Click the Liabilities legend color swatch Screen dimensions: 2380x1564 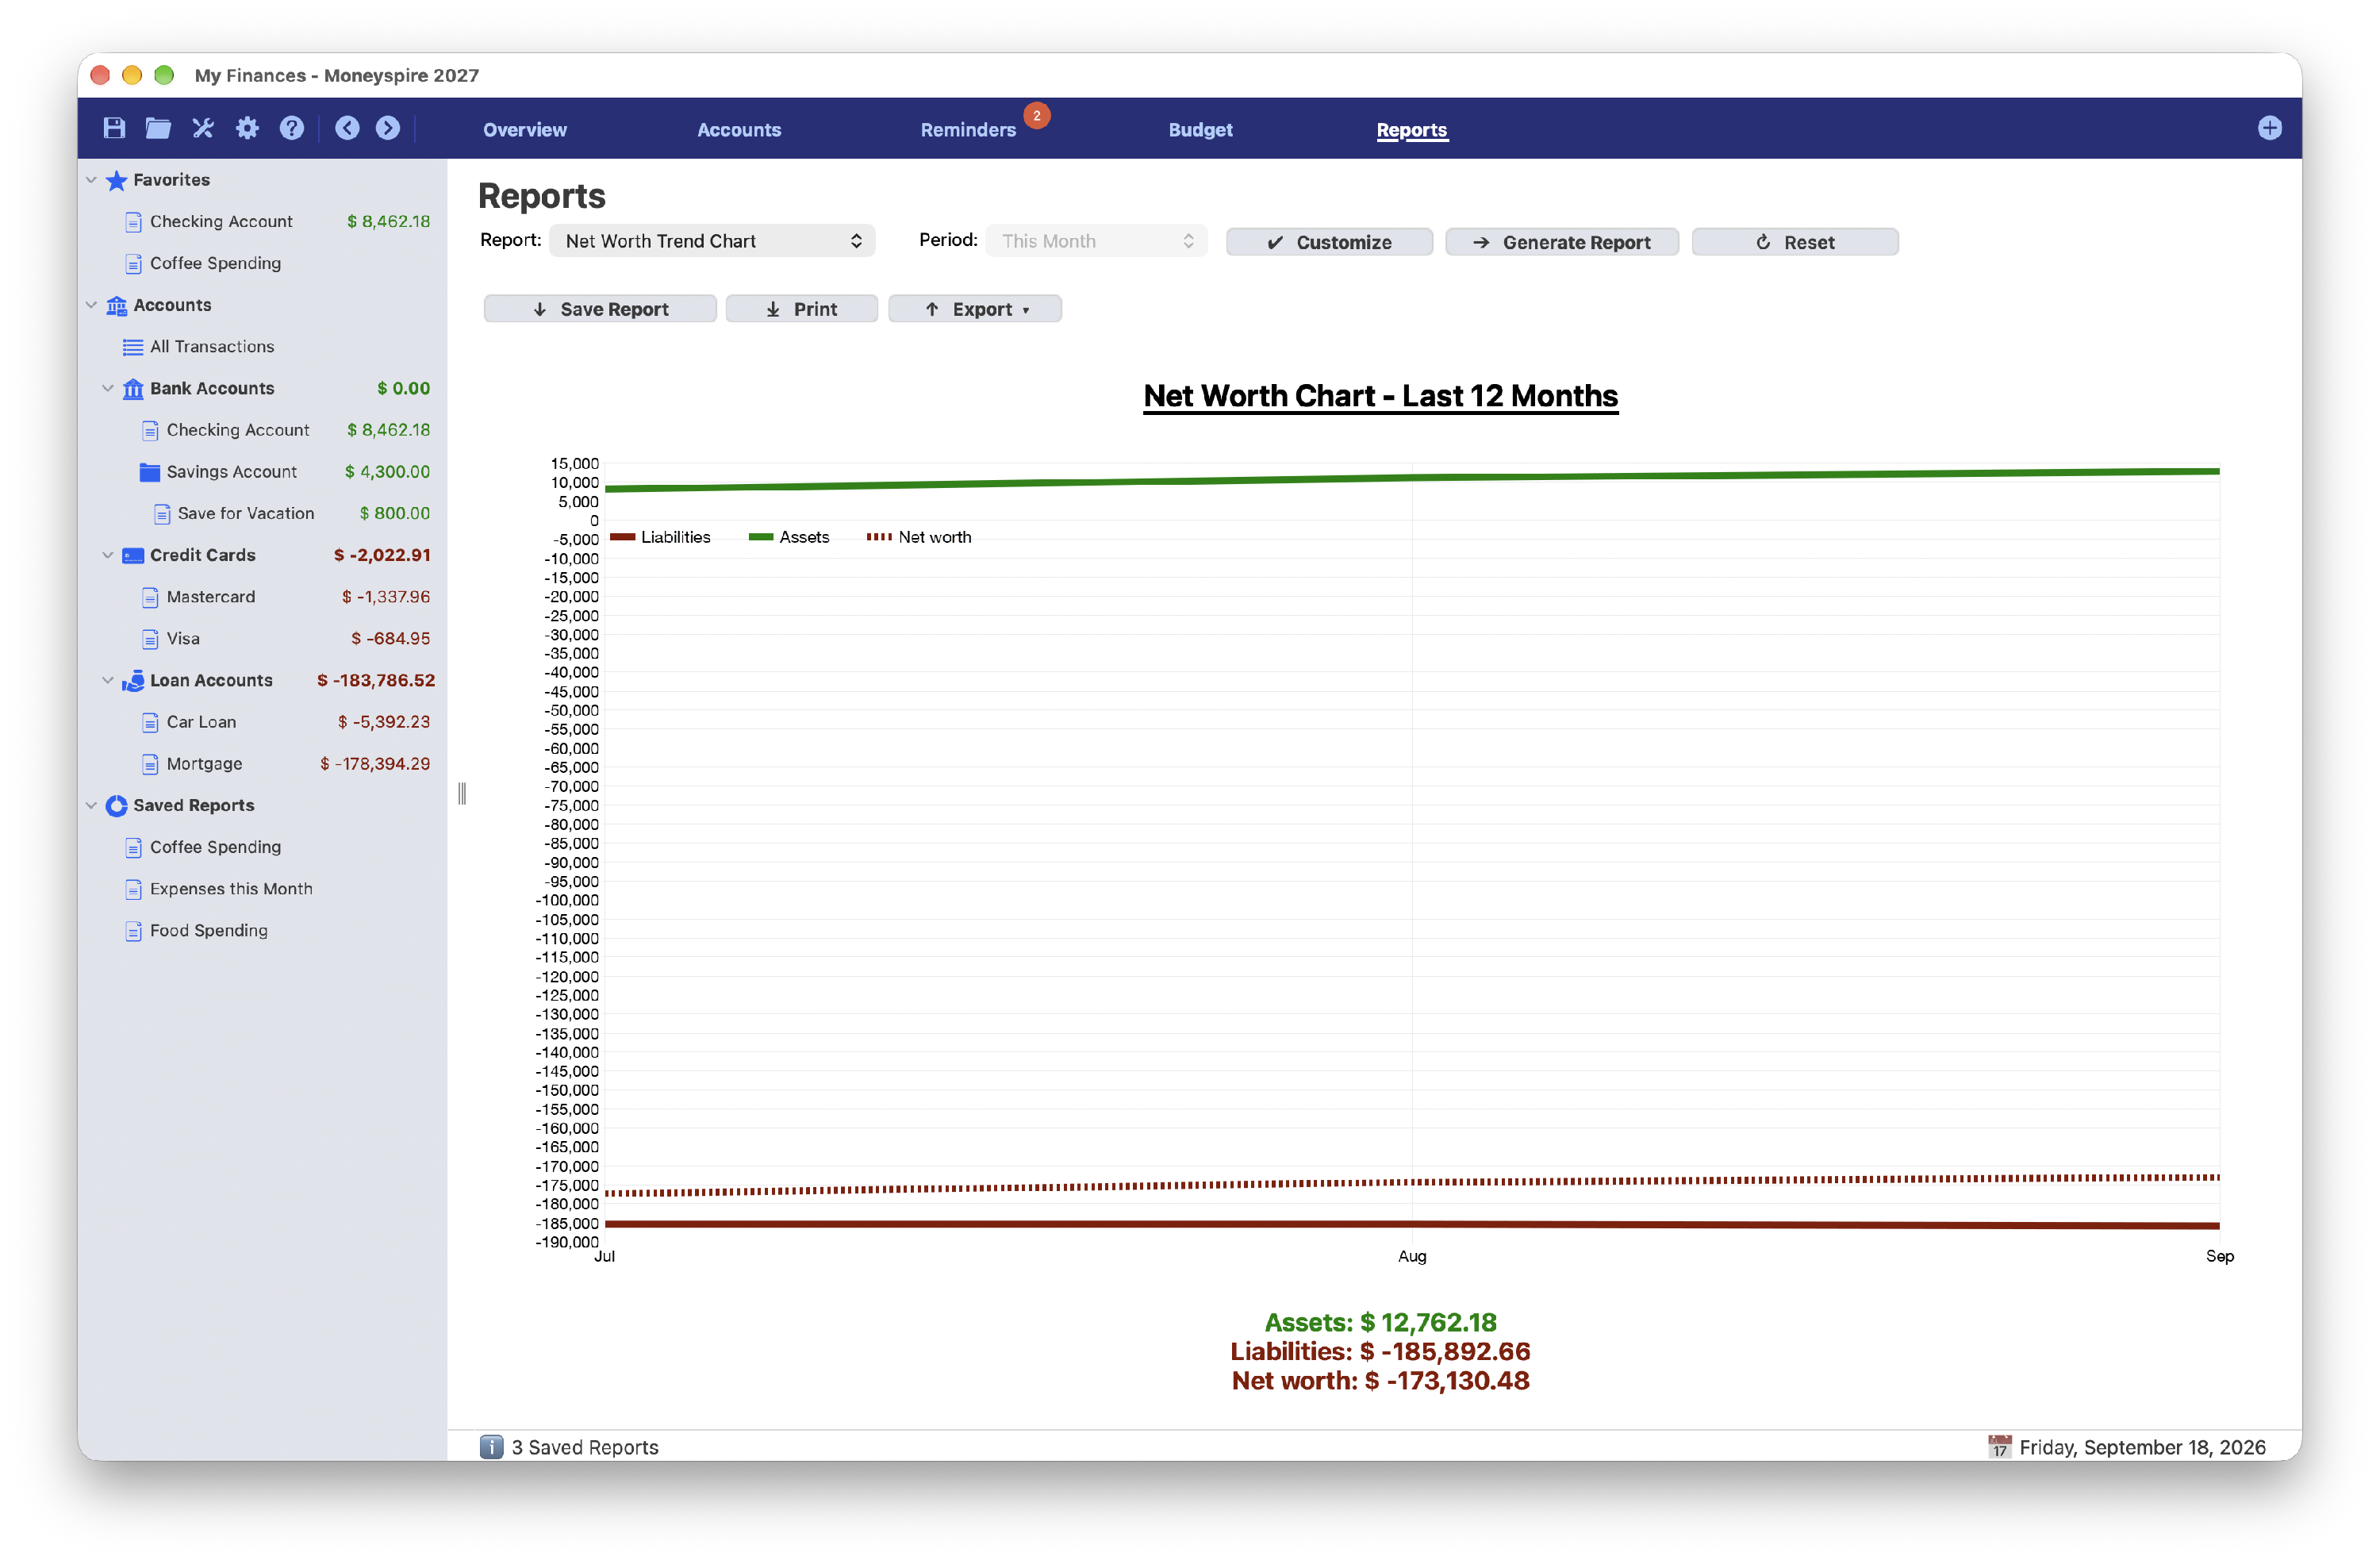(x=622, y=537)
